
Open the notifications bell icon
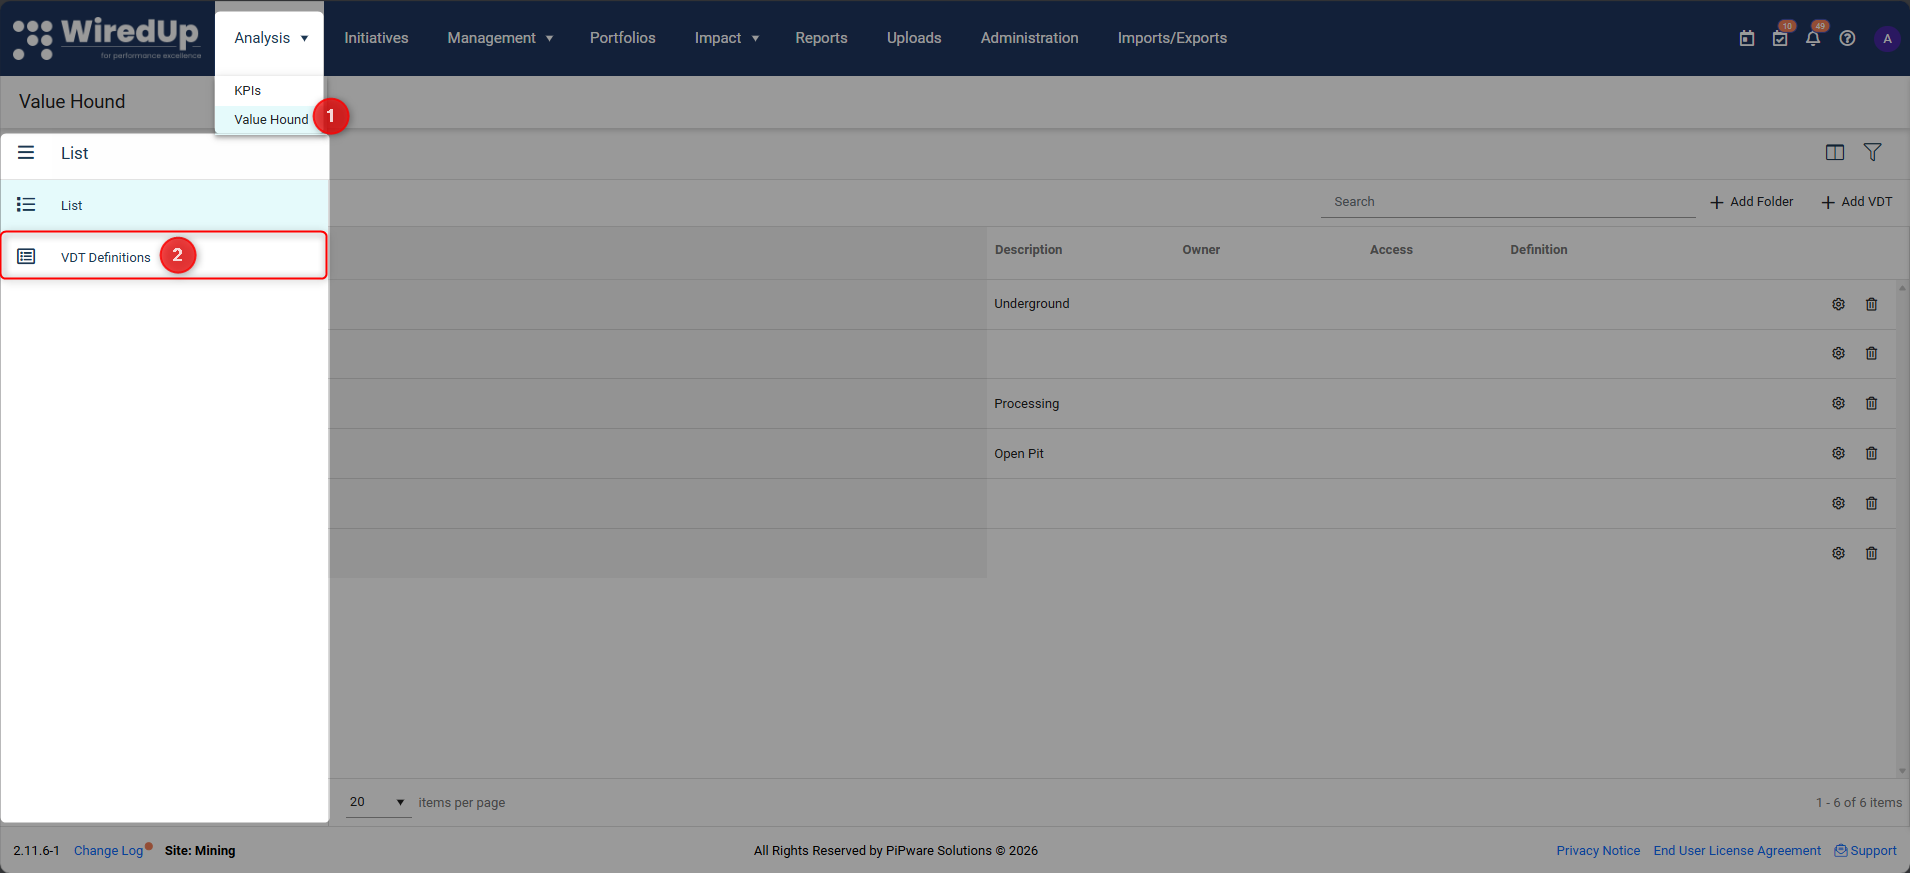(1813, 38)
